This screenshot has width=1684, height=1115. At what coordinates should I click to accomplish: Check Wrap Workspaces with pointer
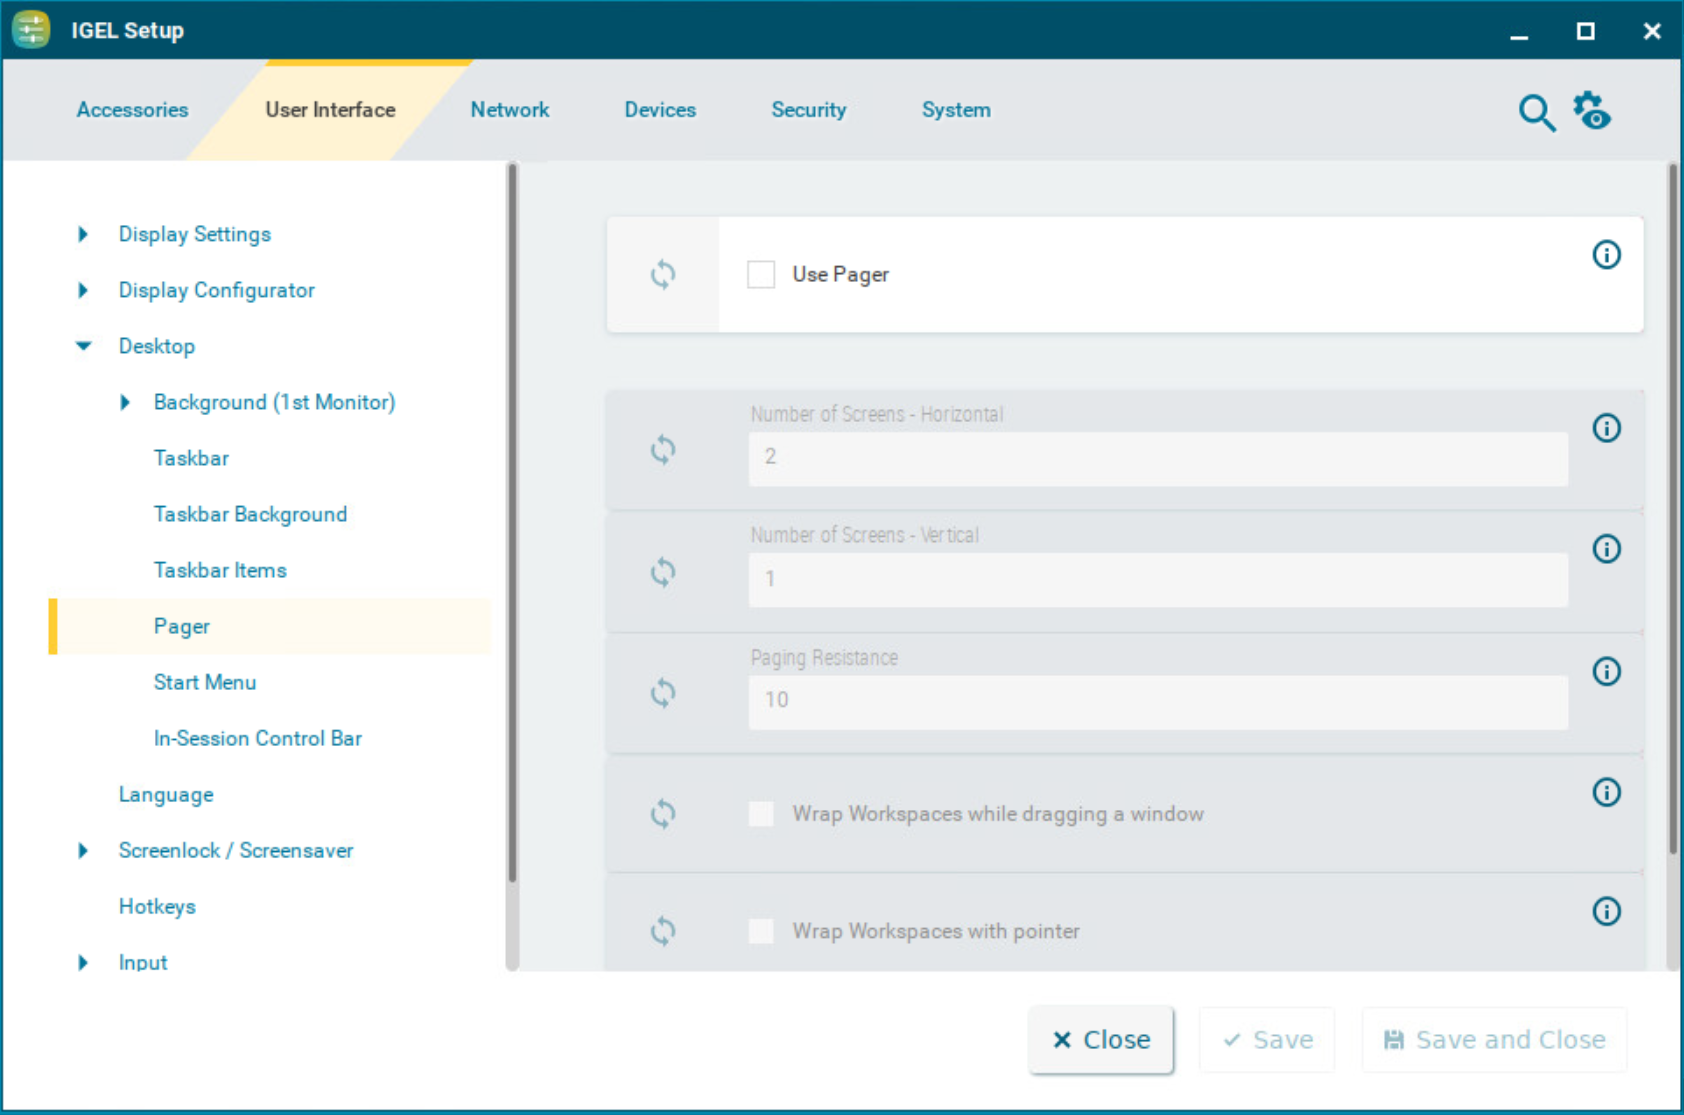(x=761, y=931)
